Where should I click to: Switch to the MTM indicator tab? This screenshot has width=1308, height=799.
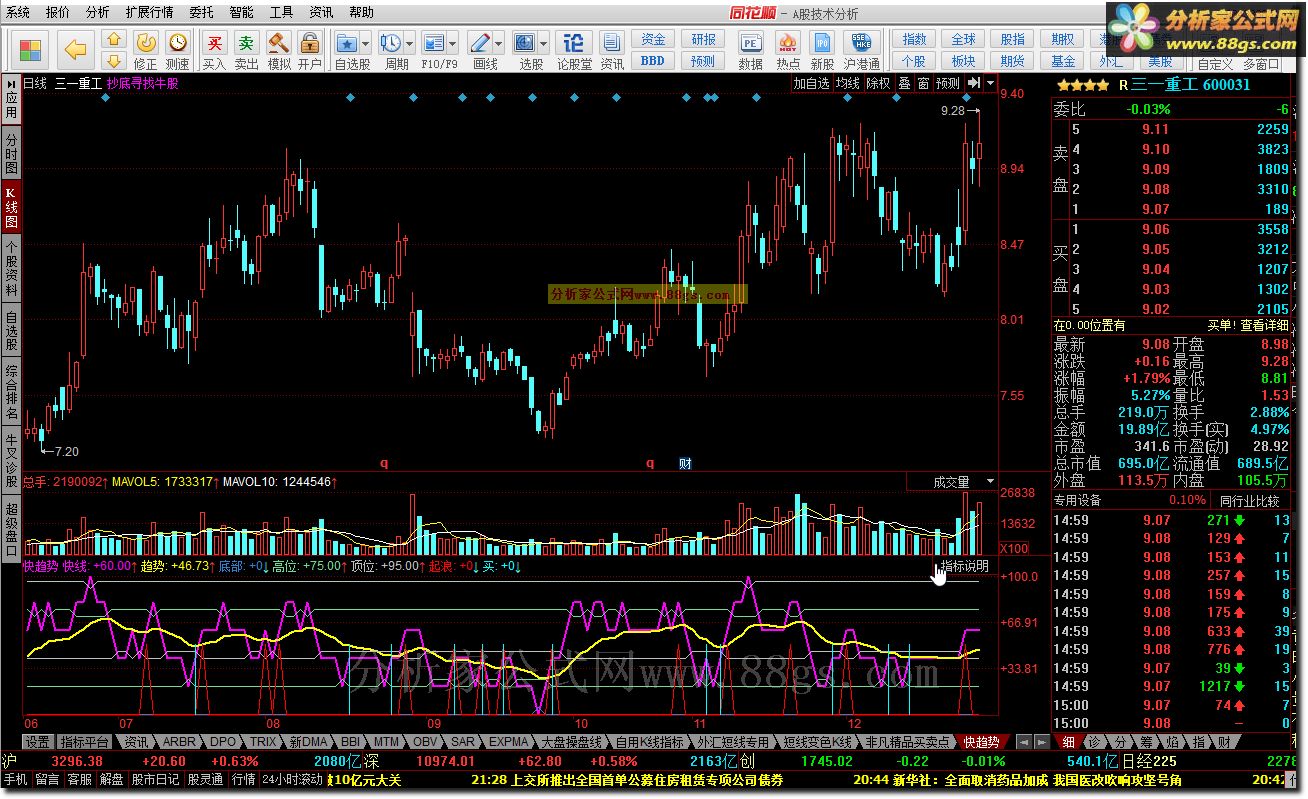tap(386, 742)
